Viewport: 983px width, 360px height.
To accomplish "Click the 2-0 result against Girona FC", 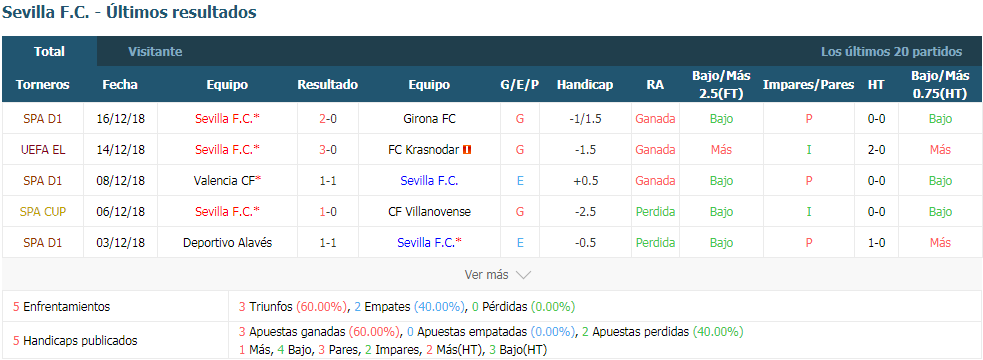I will (328, 119).
